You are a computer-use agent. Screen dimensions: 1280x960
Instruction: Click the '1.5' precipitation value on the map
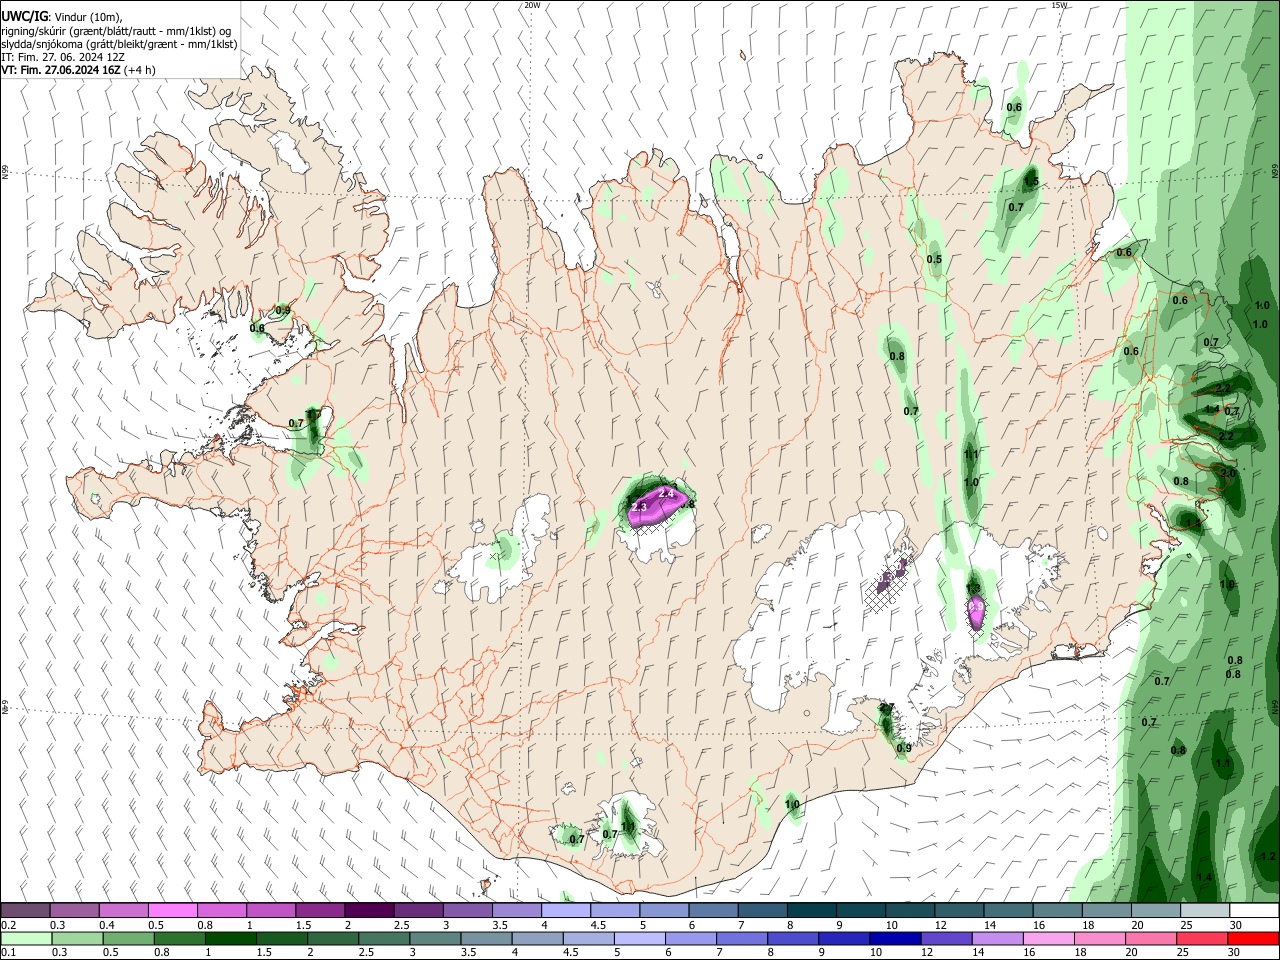[x=1031, y=181]
